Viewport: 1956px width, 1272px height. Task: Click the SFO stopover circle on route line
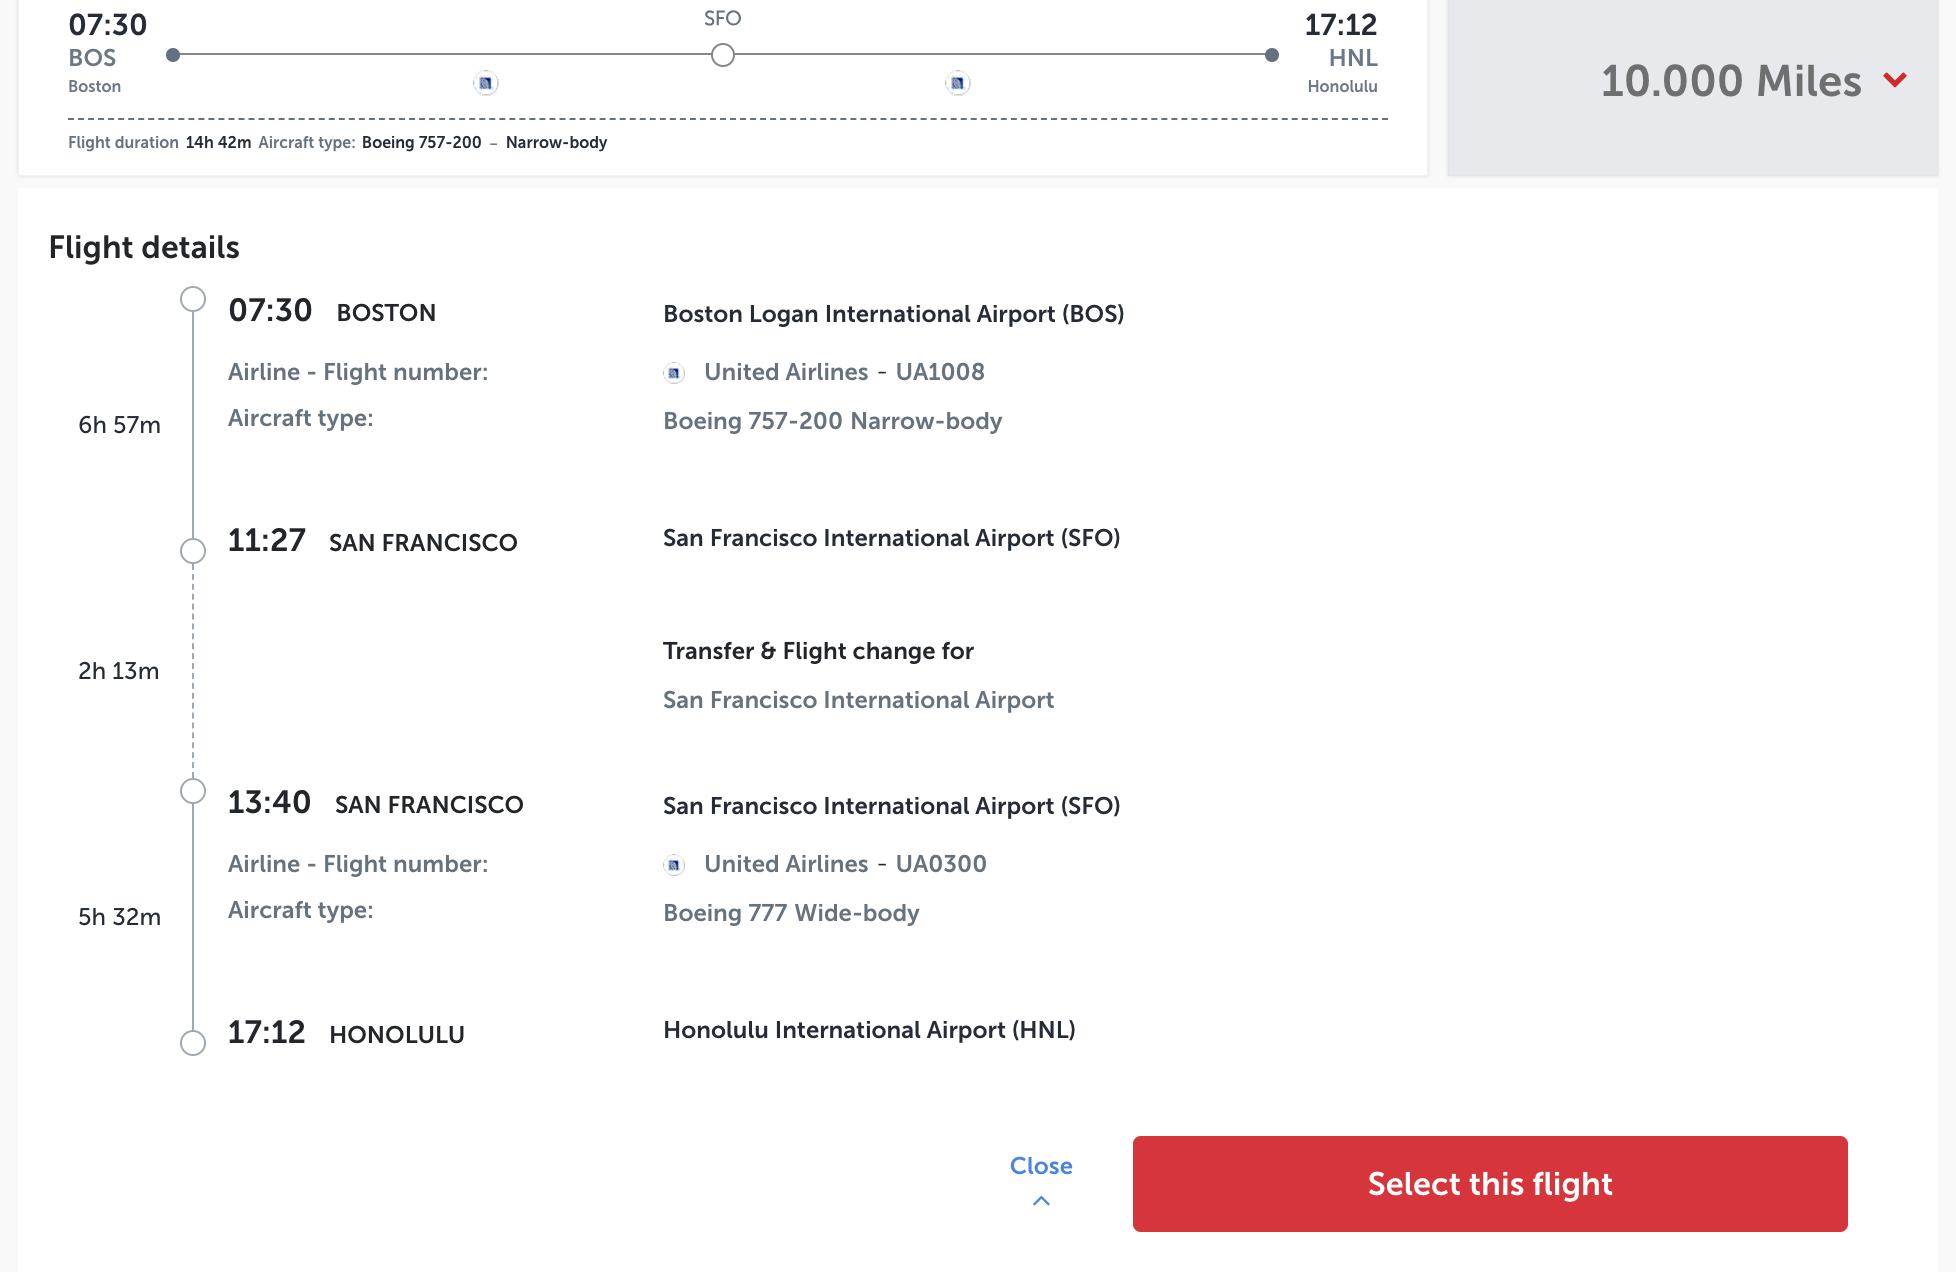click(723, 55)
